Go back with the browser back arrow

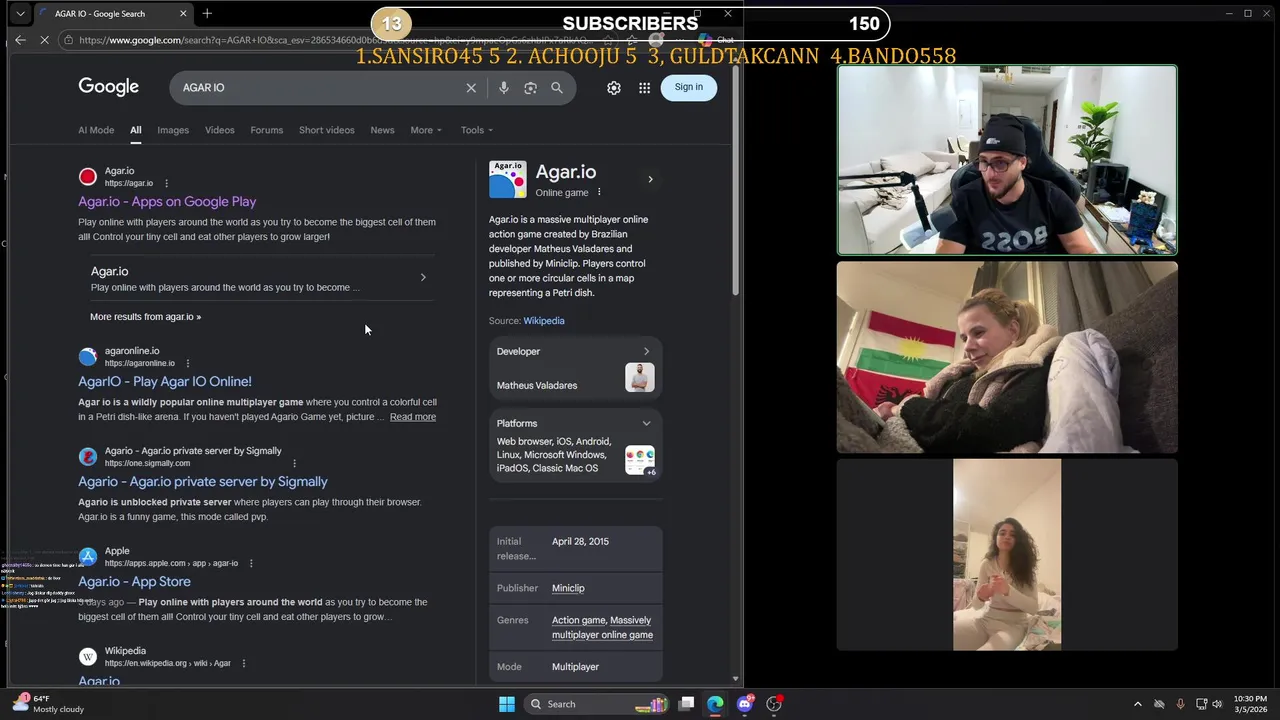[x=20, y=40]
